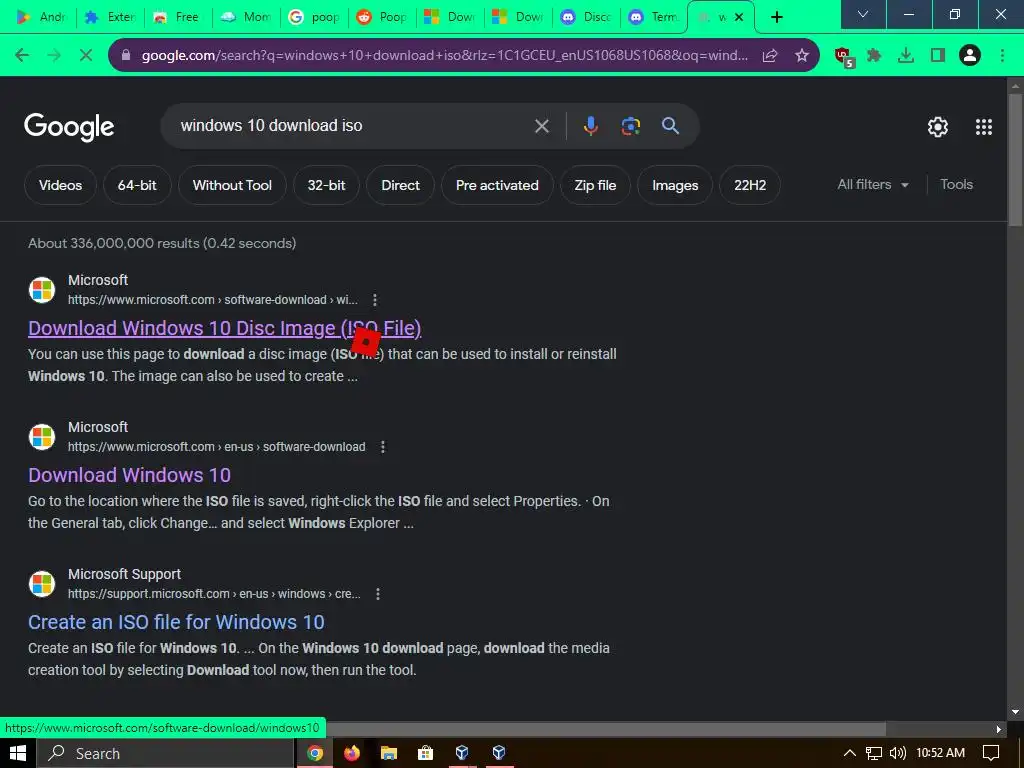
Task: Filter results by Videos
Action: (x=60, y=185)
